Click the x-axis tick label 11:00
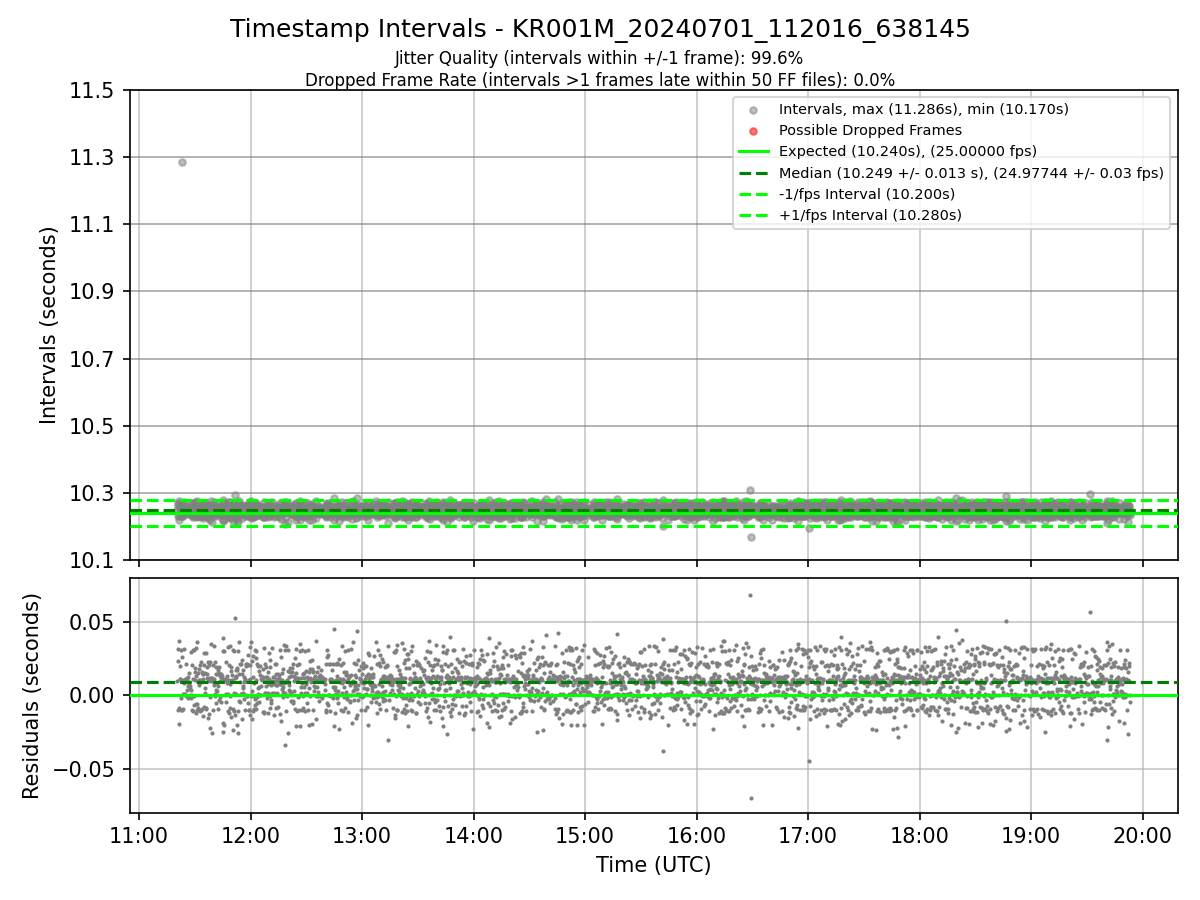 coord(138,835)
